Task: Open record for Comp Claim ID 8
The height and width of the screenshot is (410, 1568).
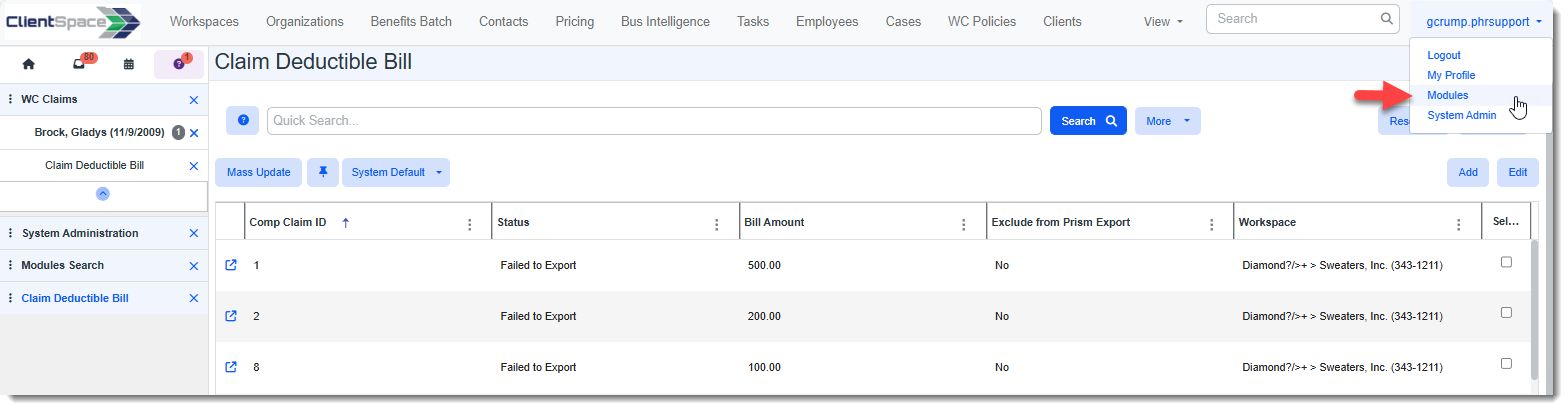Action: [x=231, y=367]
